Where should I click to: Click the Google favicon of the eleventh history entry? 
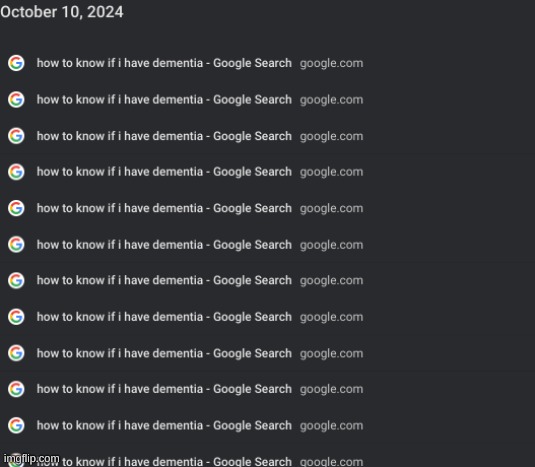click(16, 425)
